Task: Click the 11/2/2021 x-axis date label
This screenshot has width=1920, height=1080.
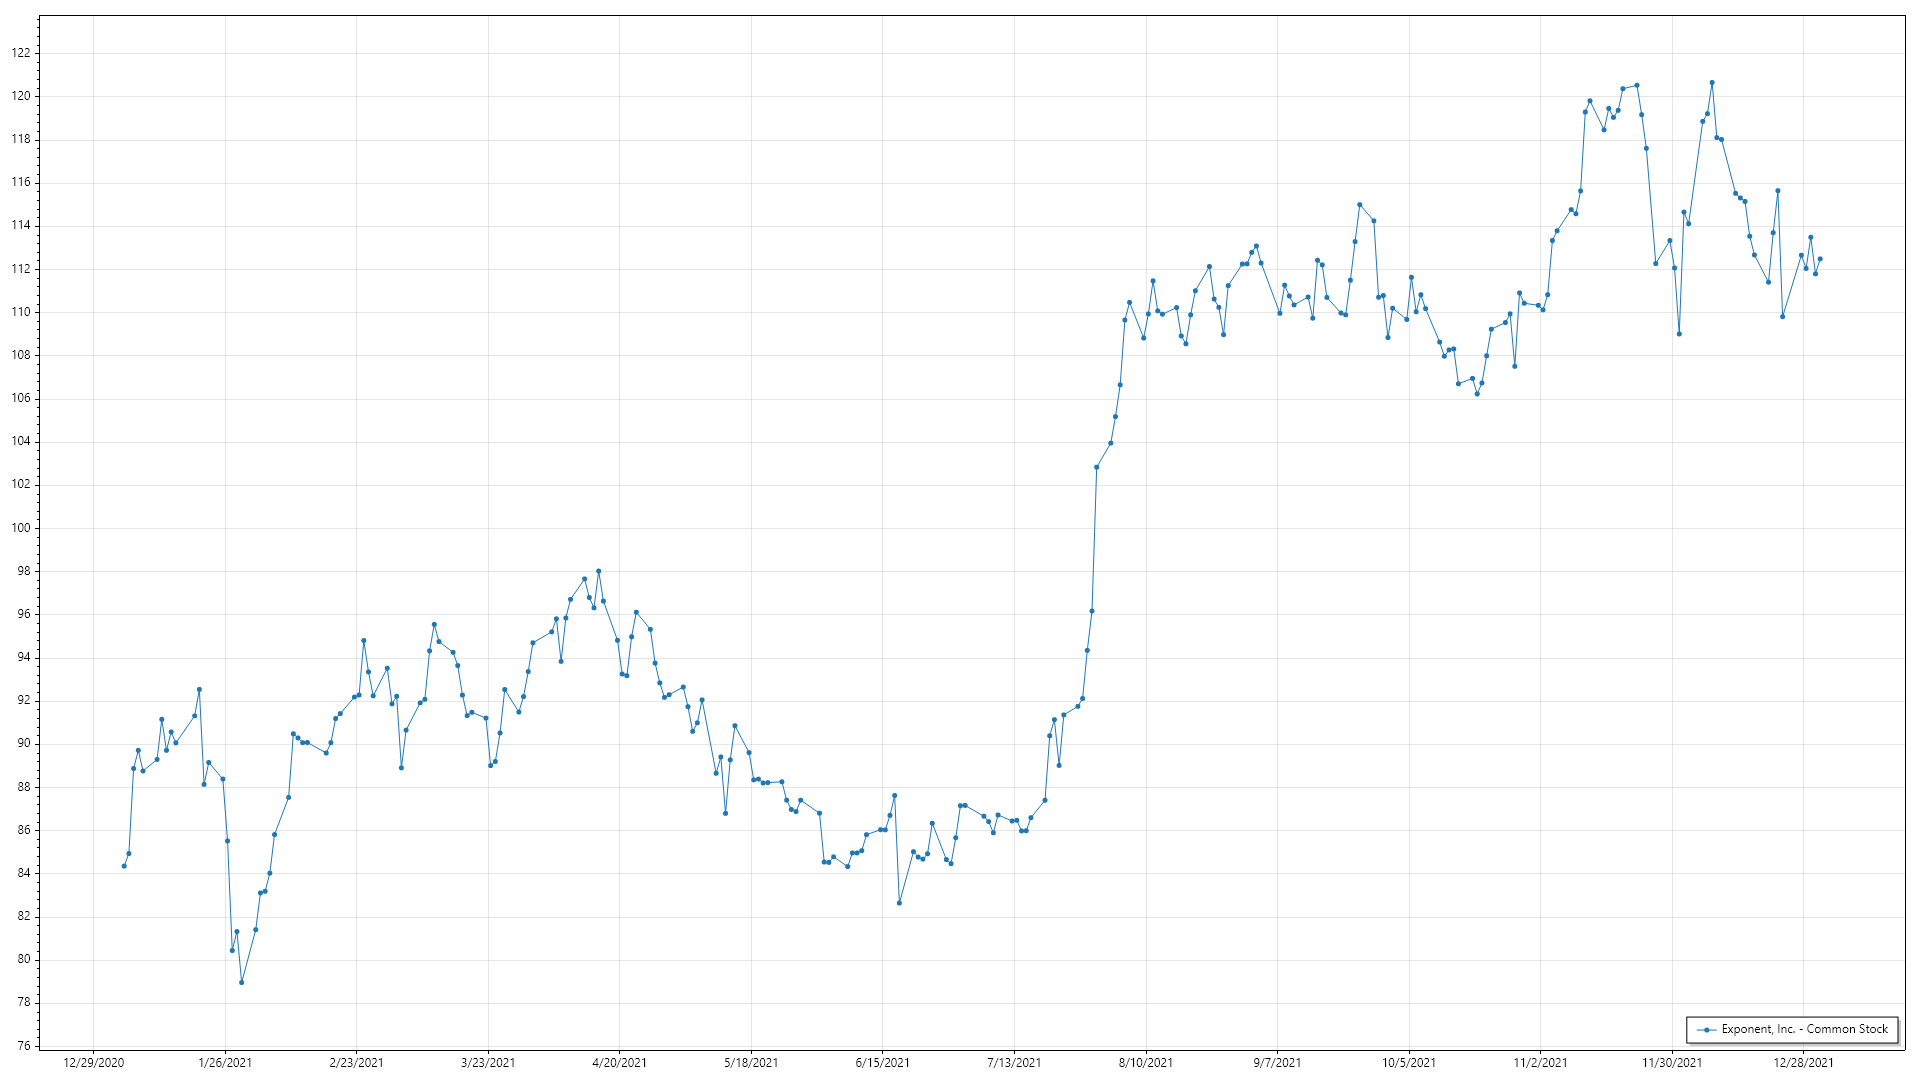Action: point(1540,1062)
